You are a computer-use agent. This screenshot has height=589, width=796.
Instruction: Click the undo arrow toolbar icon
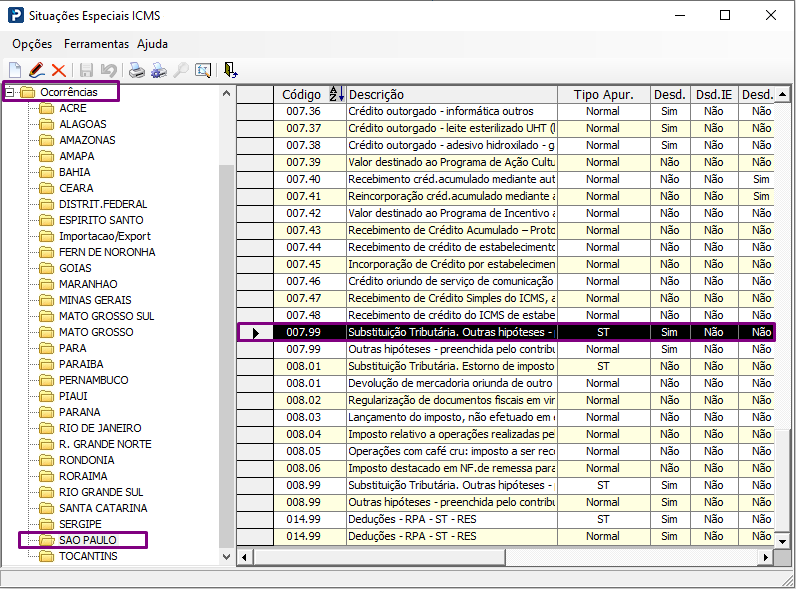click(x=109, y=70)
